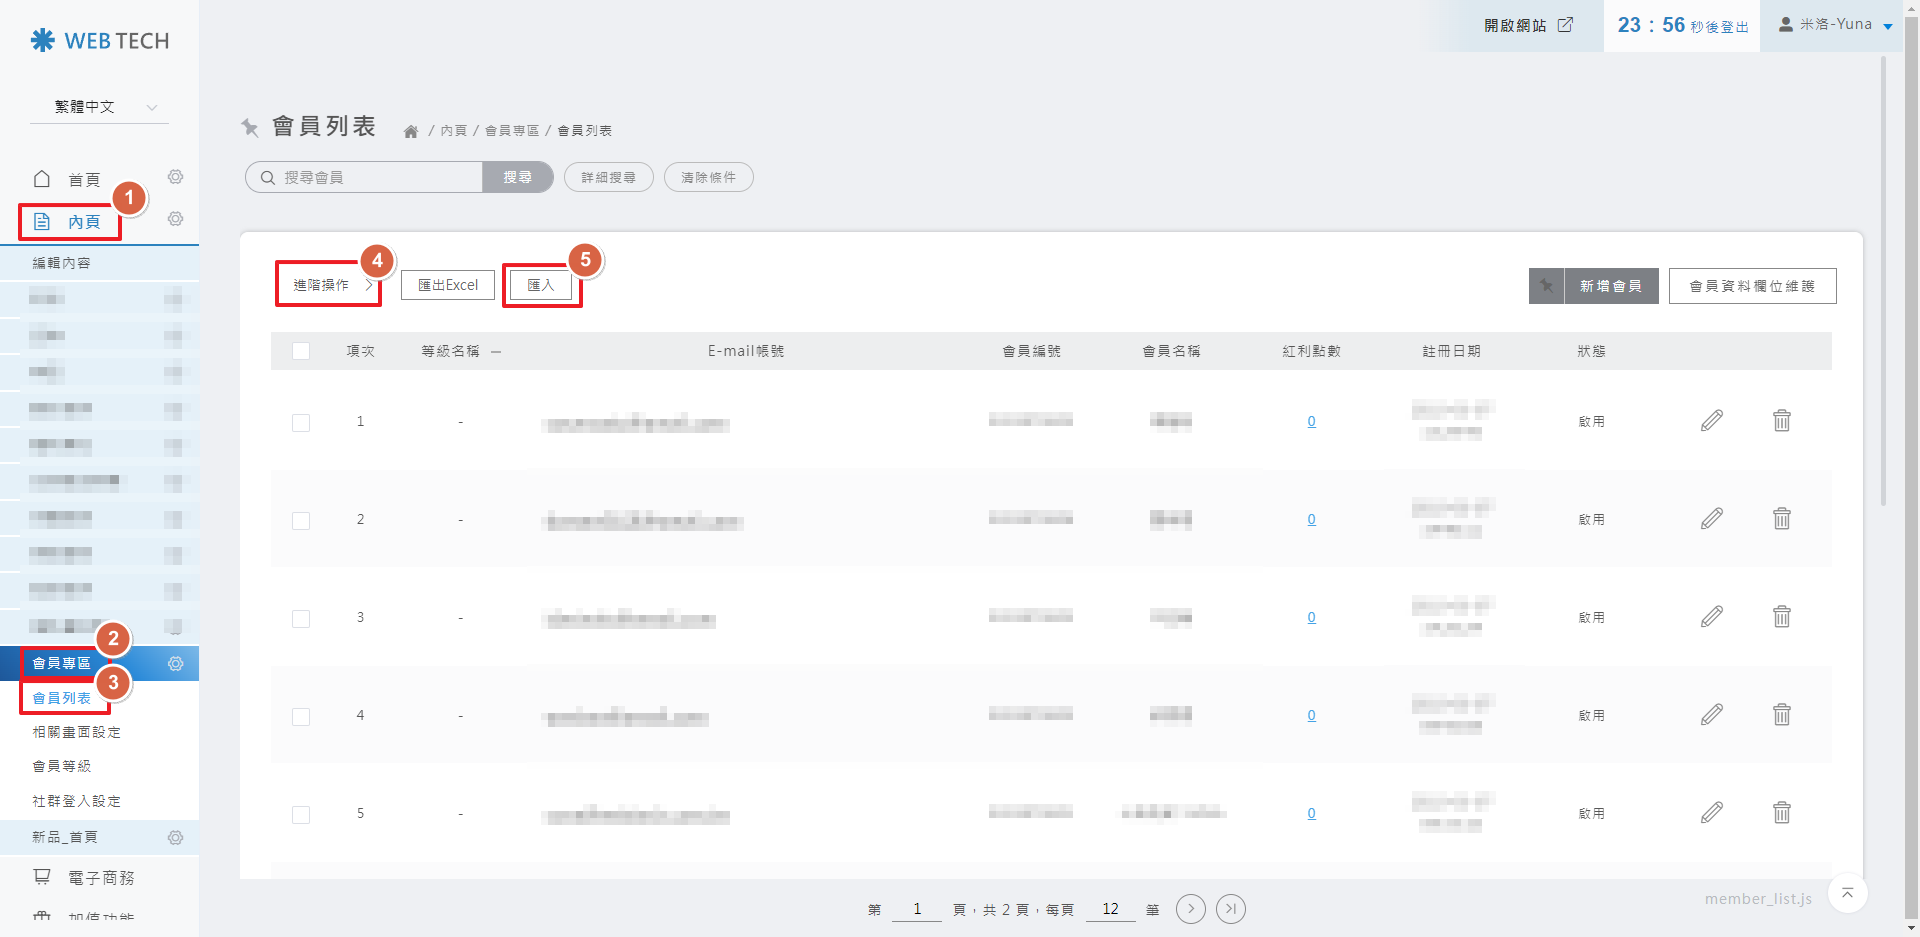This screenshot has width=1920, height=937.
Task: Jump to last page arrow icon
Action: pos(1231,909)
